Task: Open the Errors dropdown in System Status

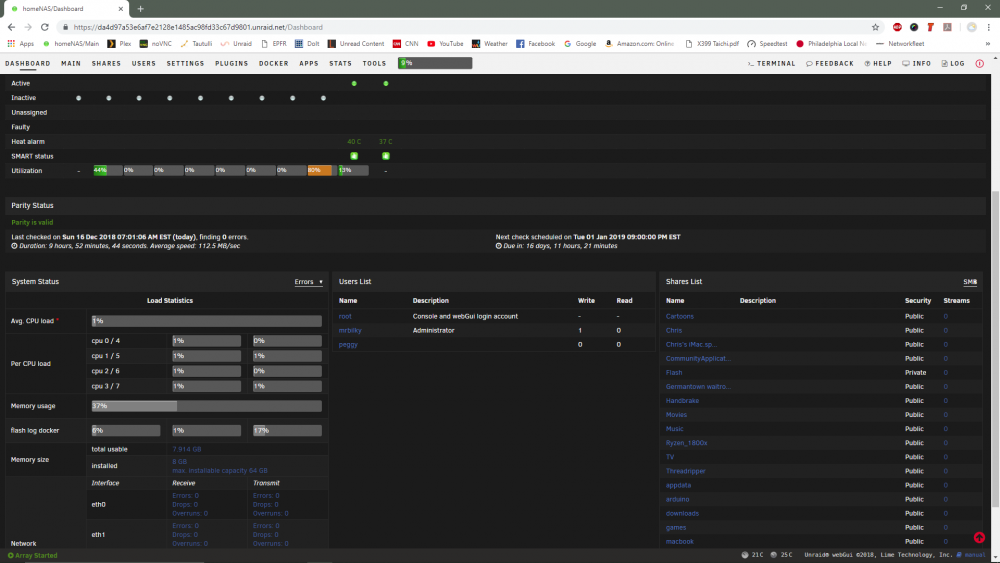Action: point(309,282)
